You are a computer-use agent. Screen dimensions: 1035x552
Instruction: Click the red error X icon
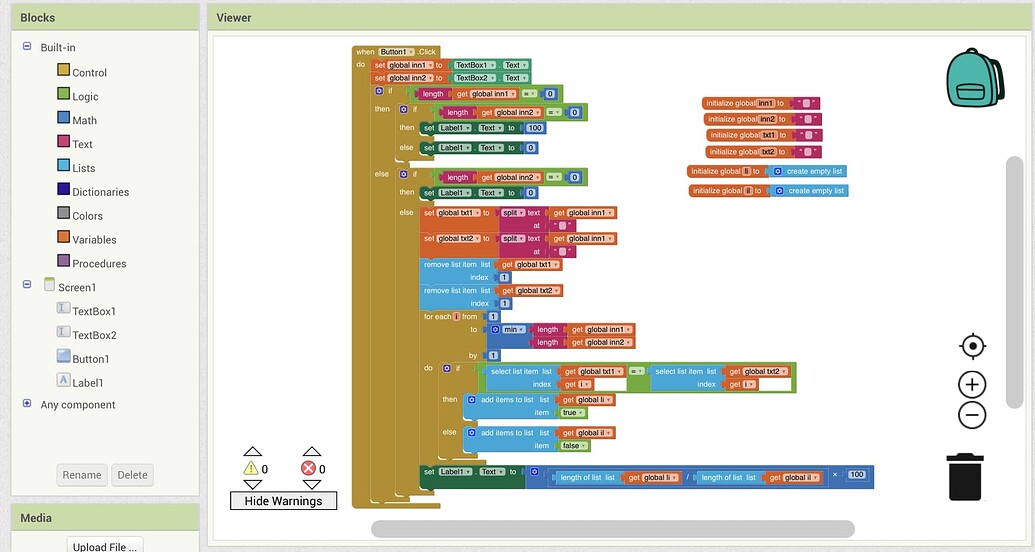(309, 468)
